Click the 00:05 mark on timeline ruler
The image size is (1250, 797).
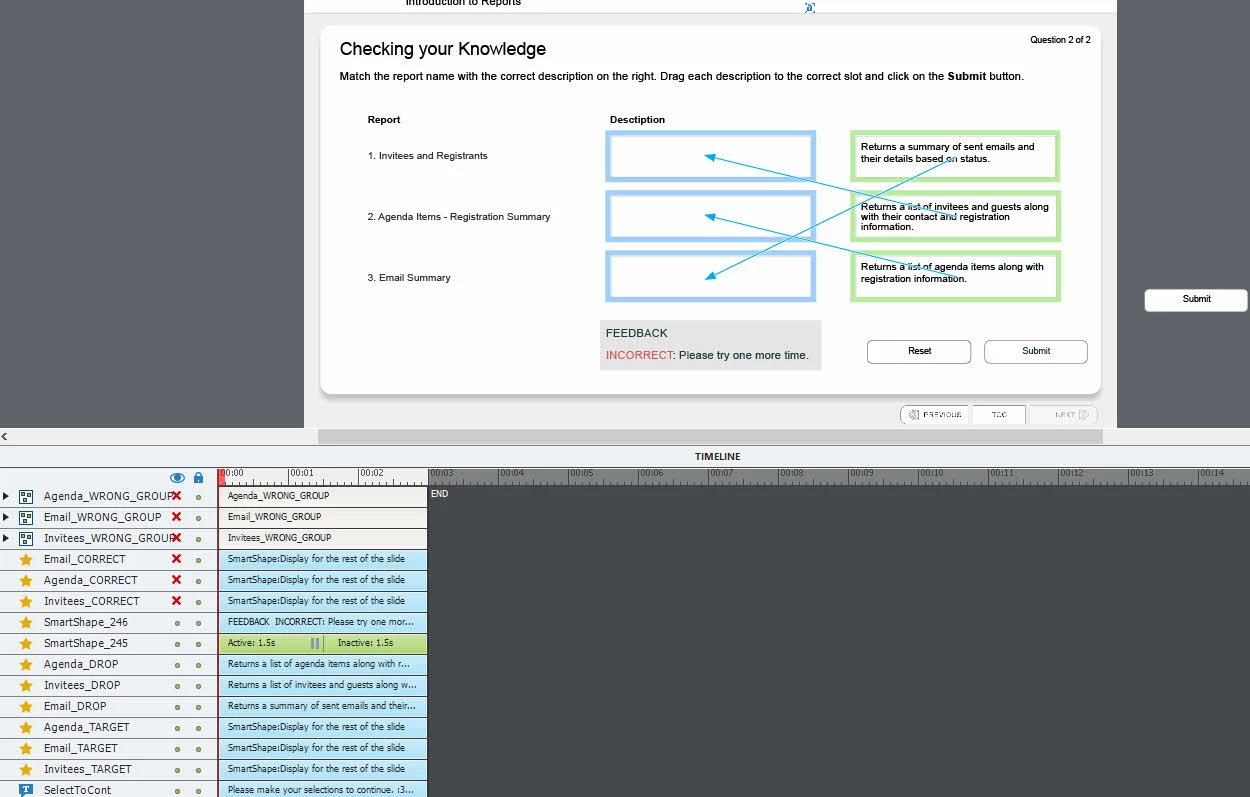(x=582, y=473)
